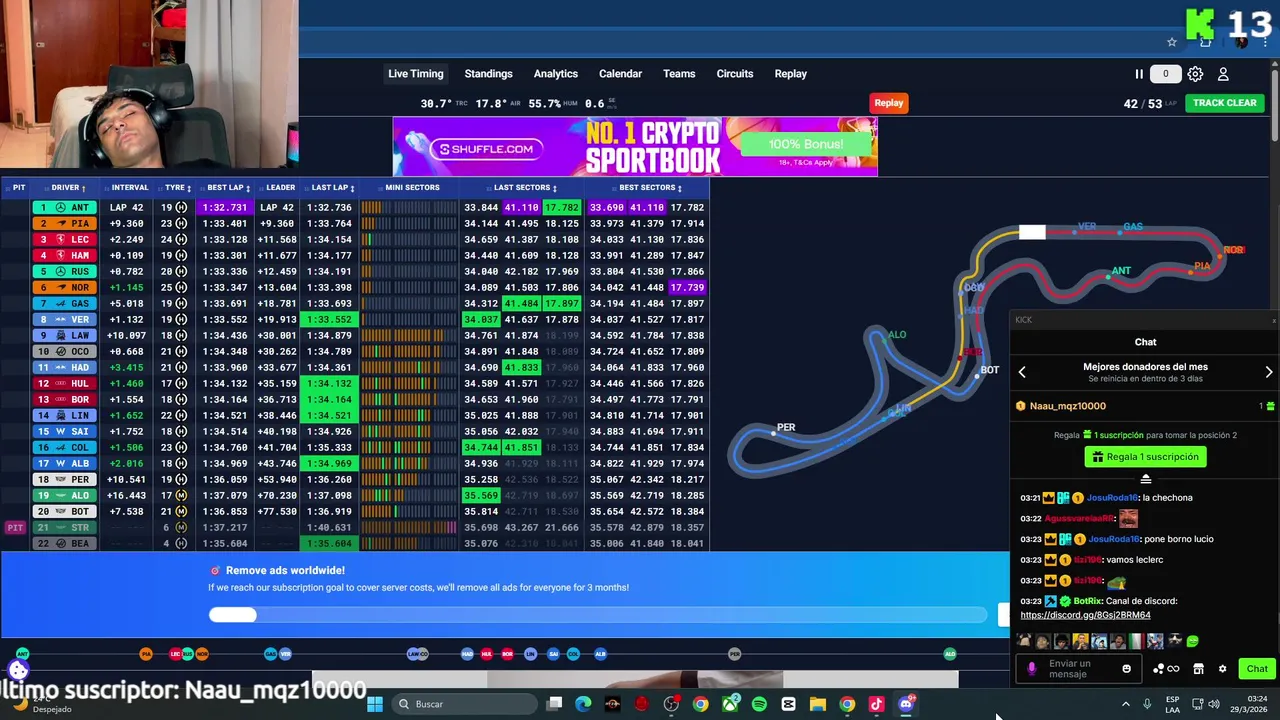This screenshot has height=720, width=1280.
Task: Open the user account icon
Action: tap(1222, 74)
